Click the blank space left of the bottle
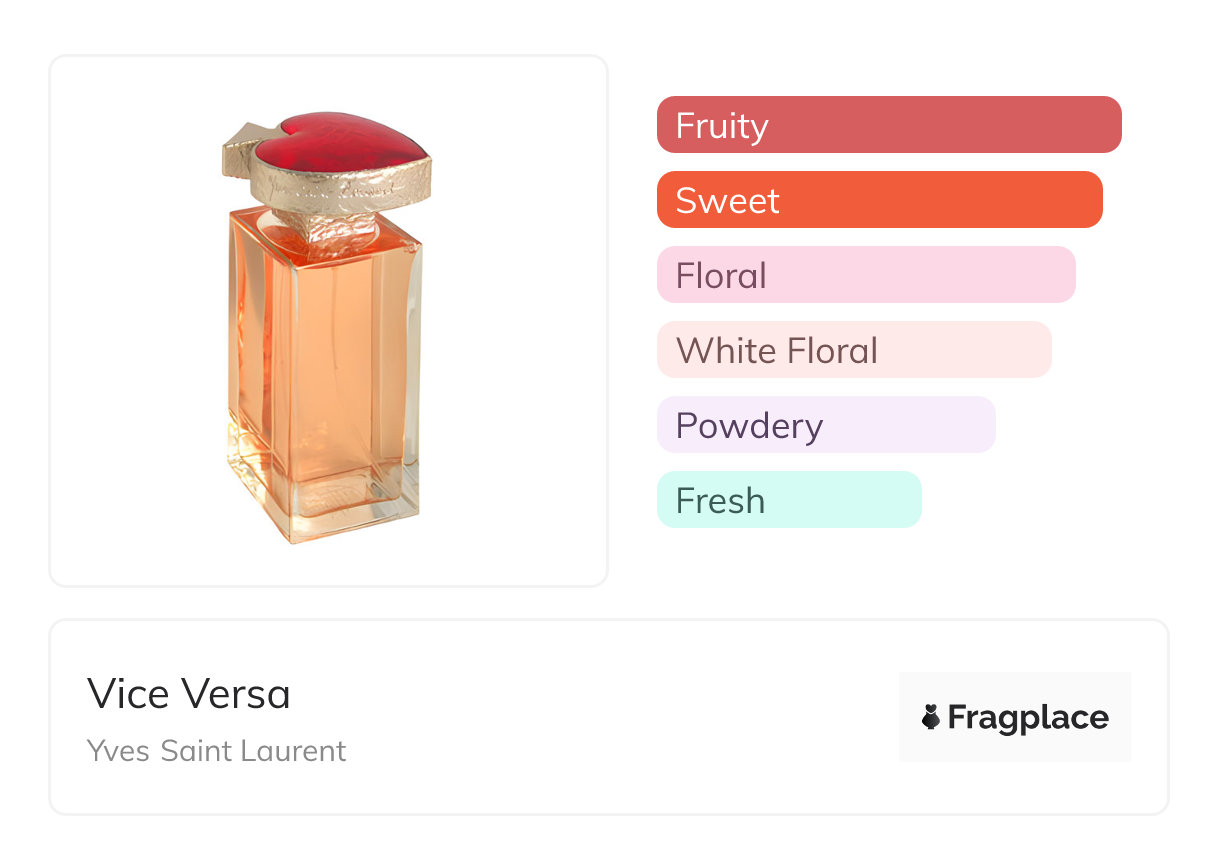Screen dimensions: 1218x864 point(130,330)
